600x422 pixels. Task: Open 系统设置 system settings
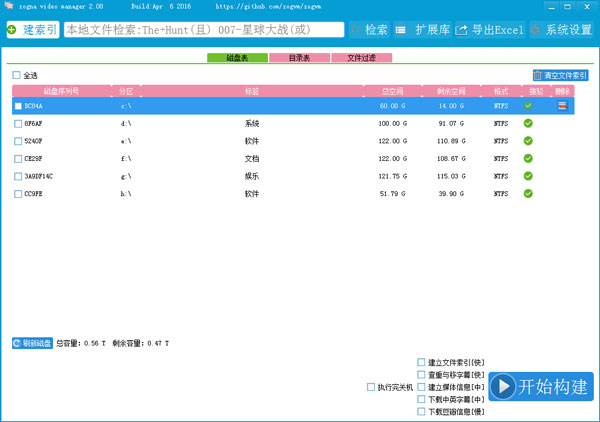[x=562, y=30]
